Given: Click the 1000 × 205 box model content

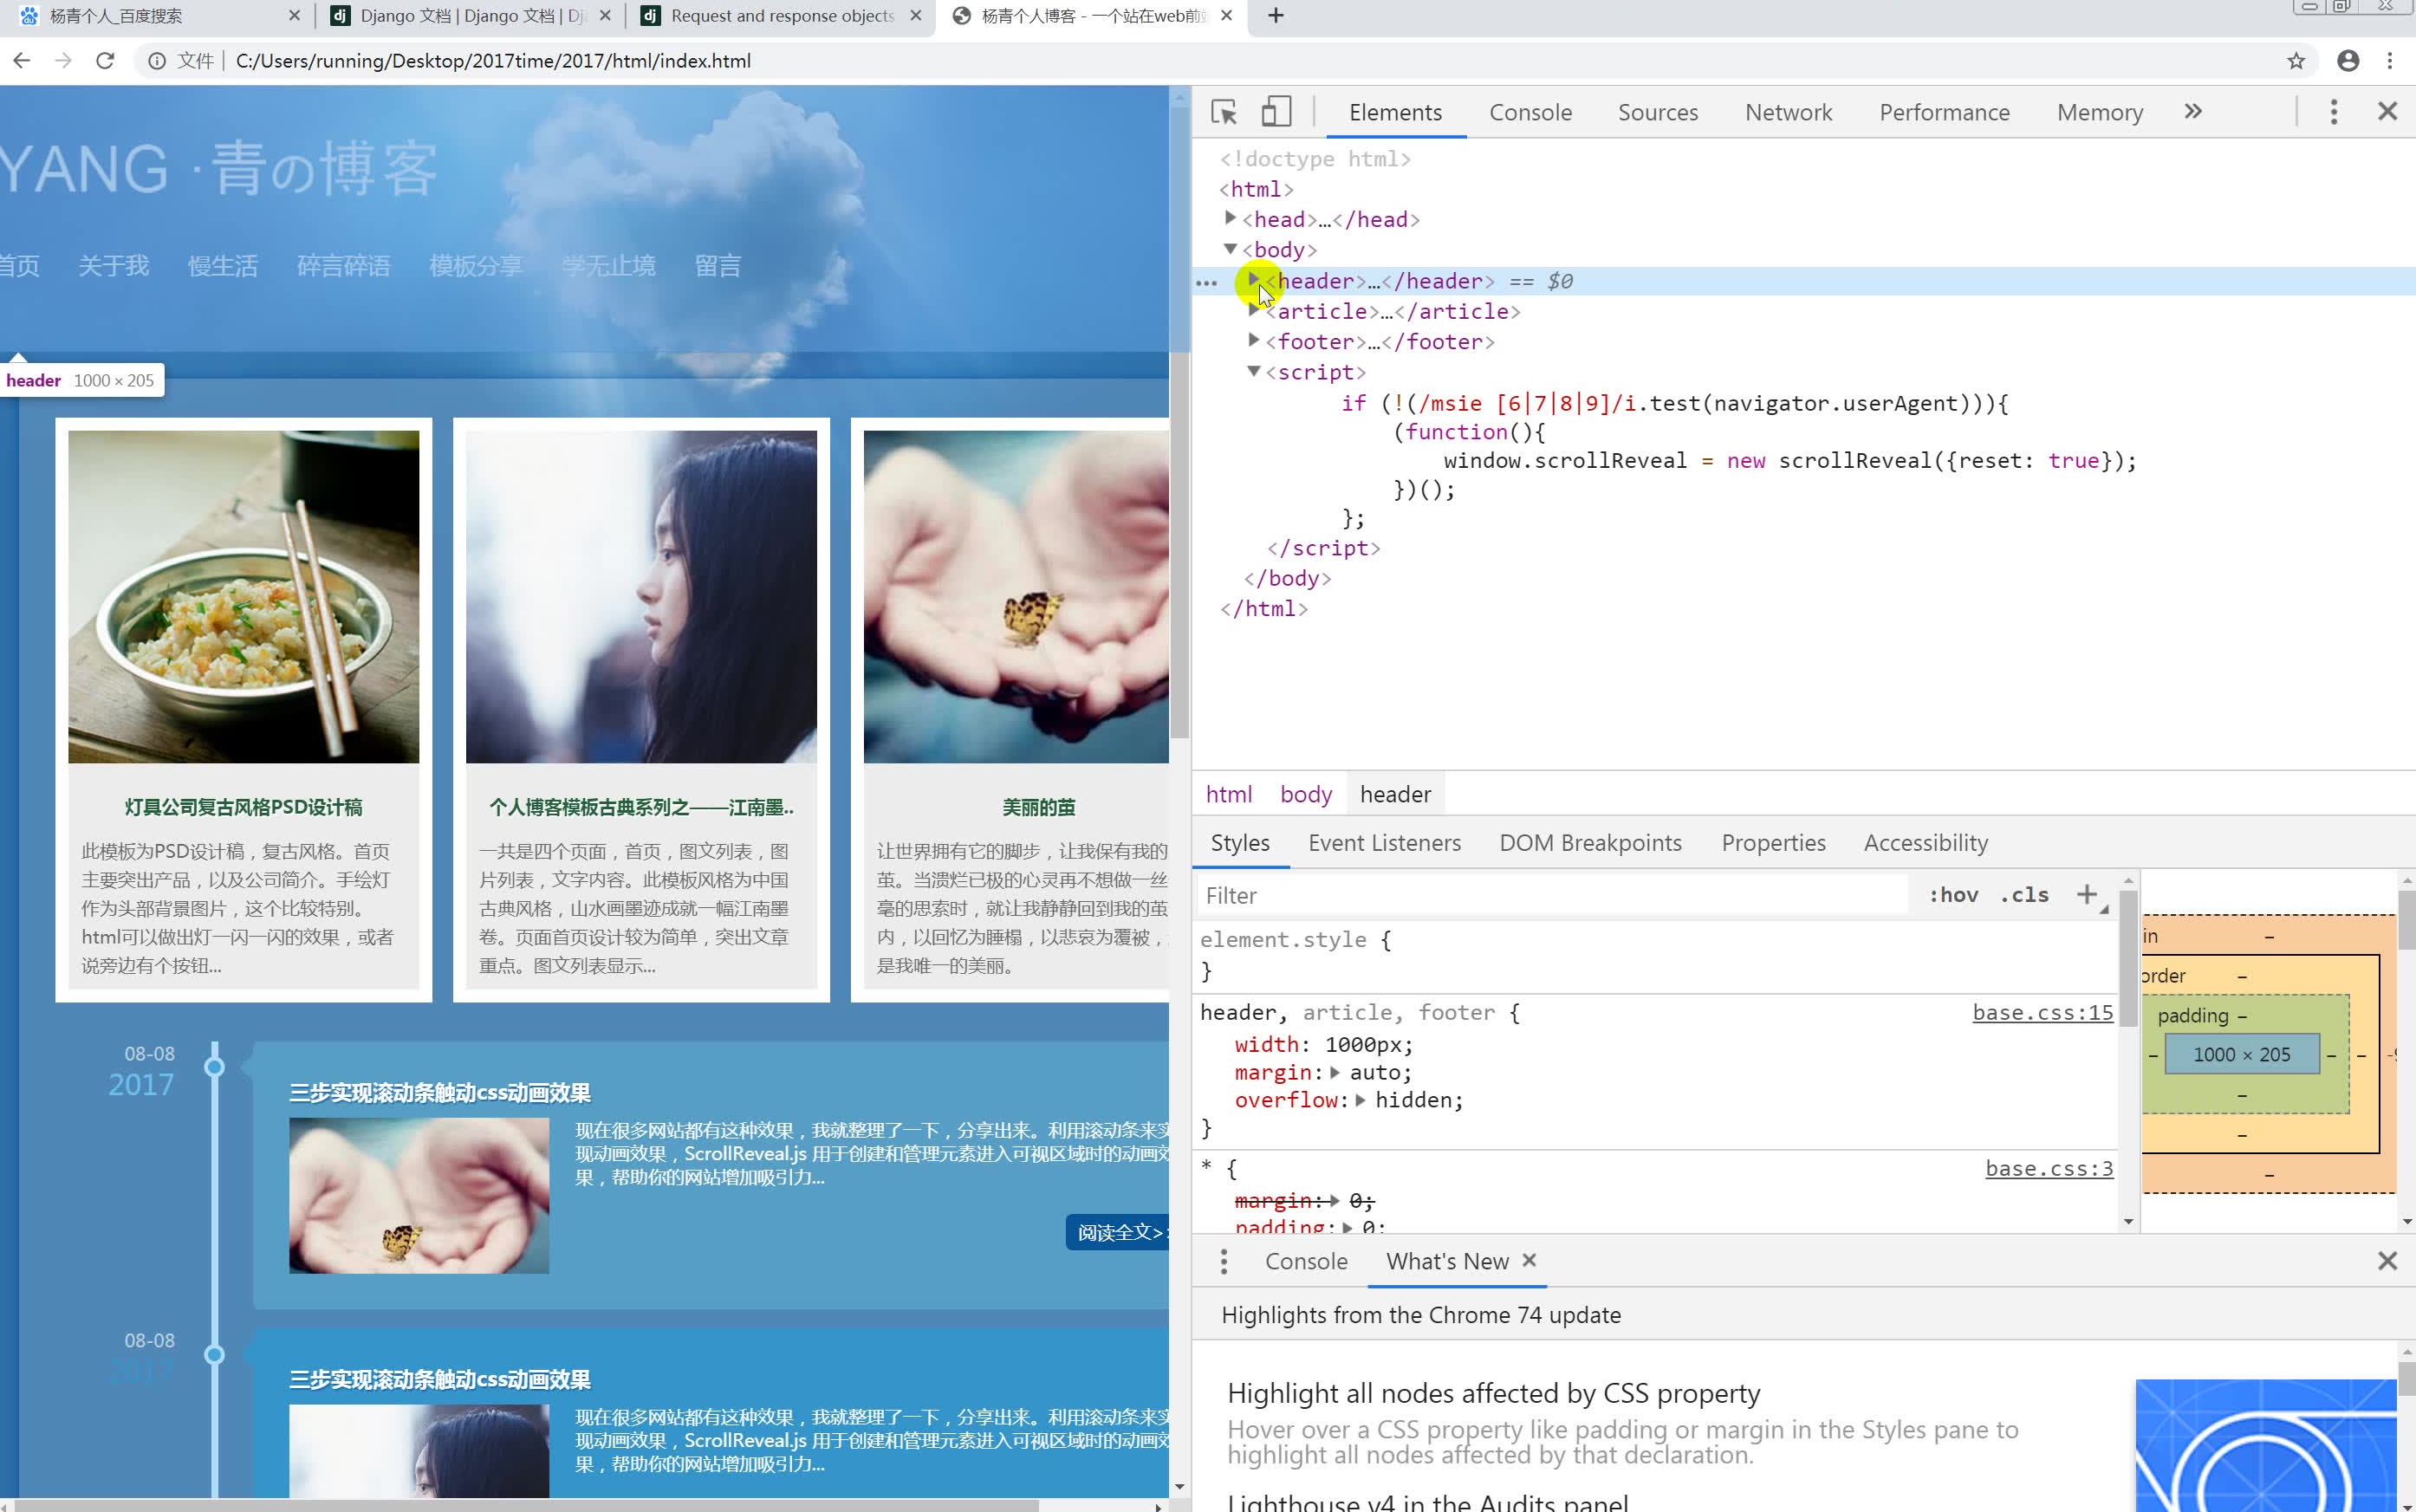Looking at the screenshot, I should coord(2242,1054).
